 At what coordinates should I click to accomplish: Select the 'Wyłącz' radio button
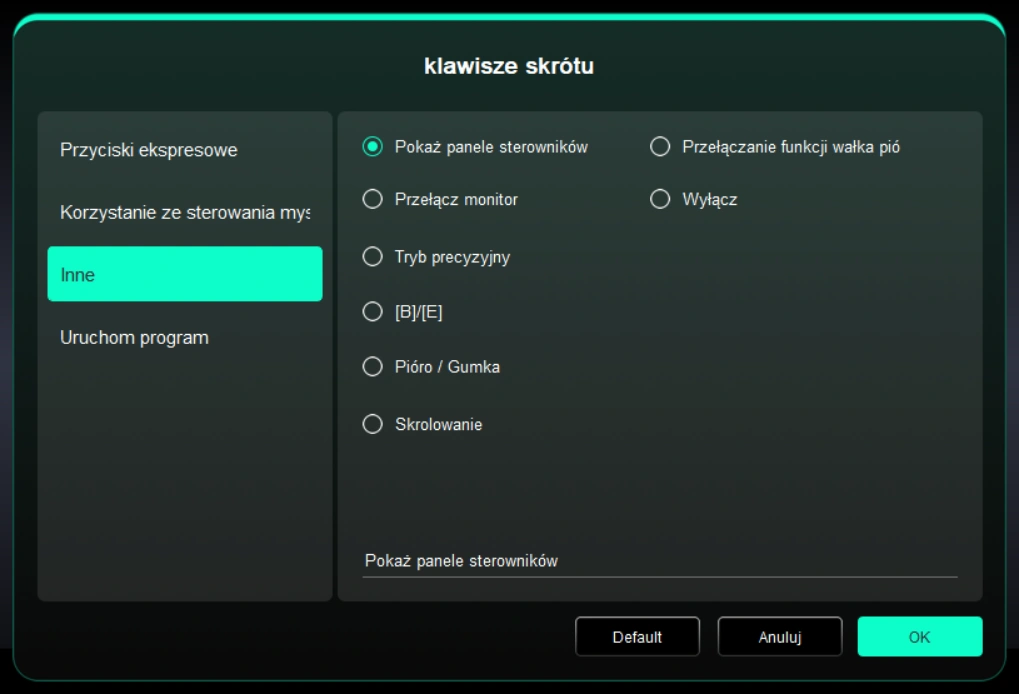tap(660, 200)
